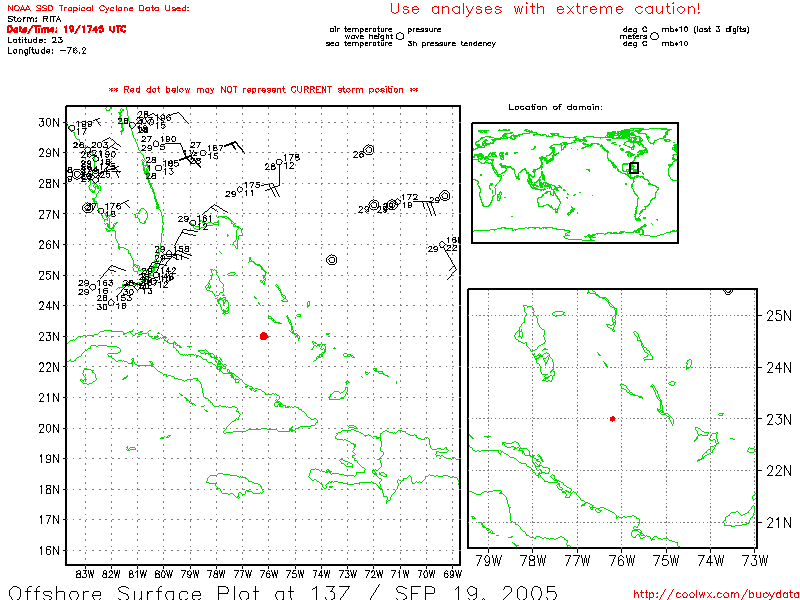Click the buoy circle labeled 178 near 28.5N
This screenshot has width=800, height=600.
coord(279,162)
